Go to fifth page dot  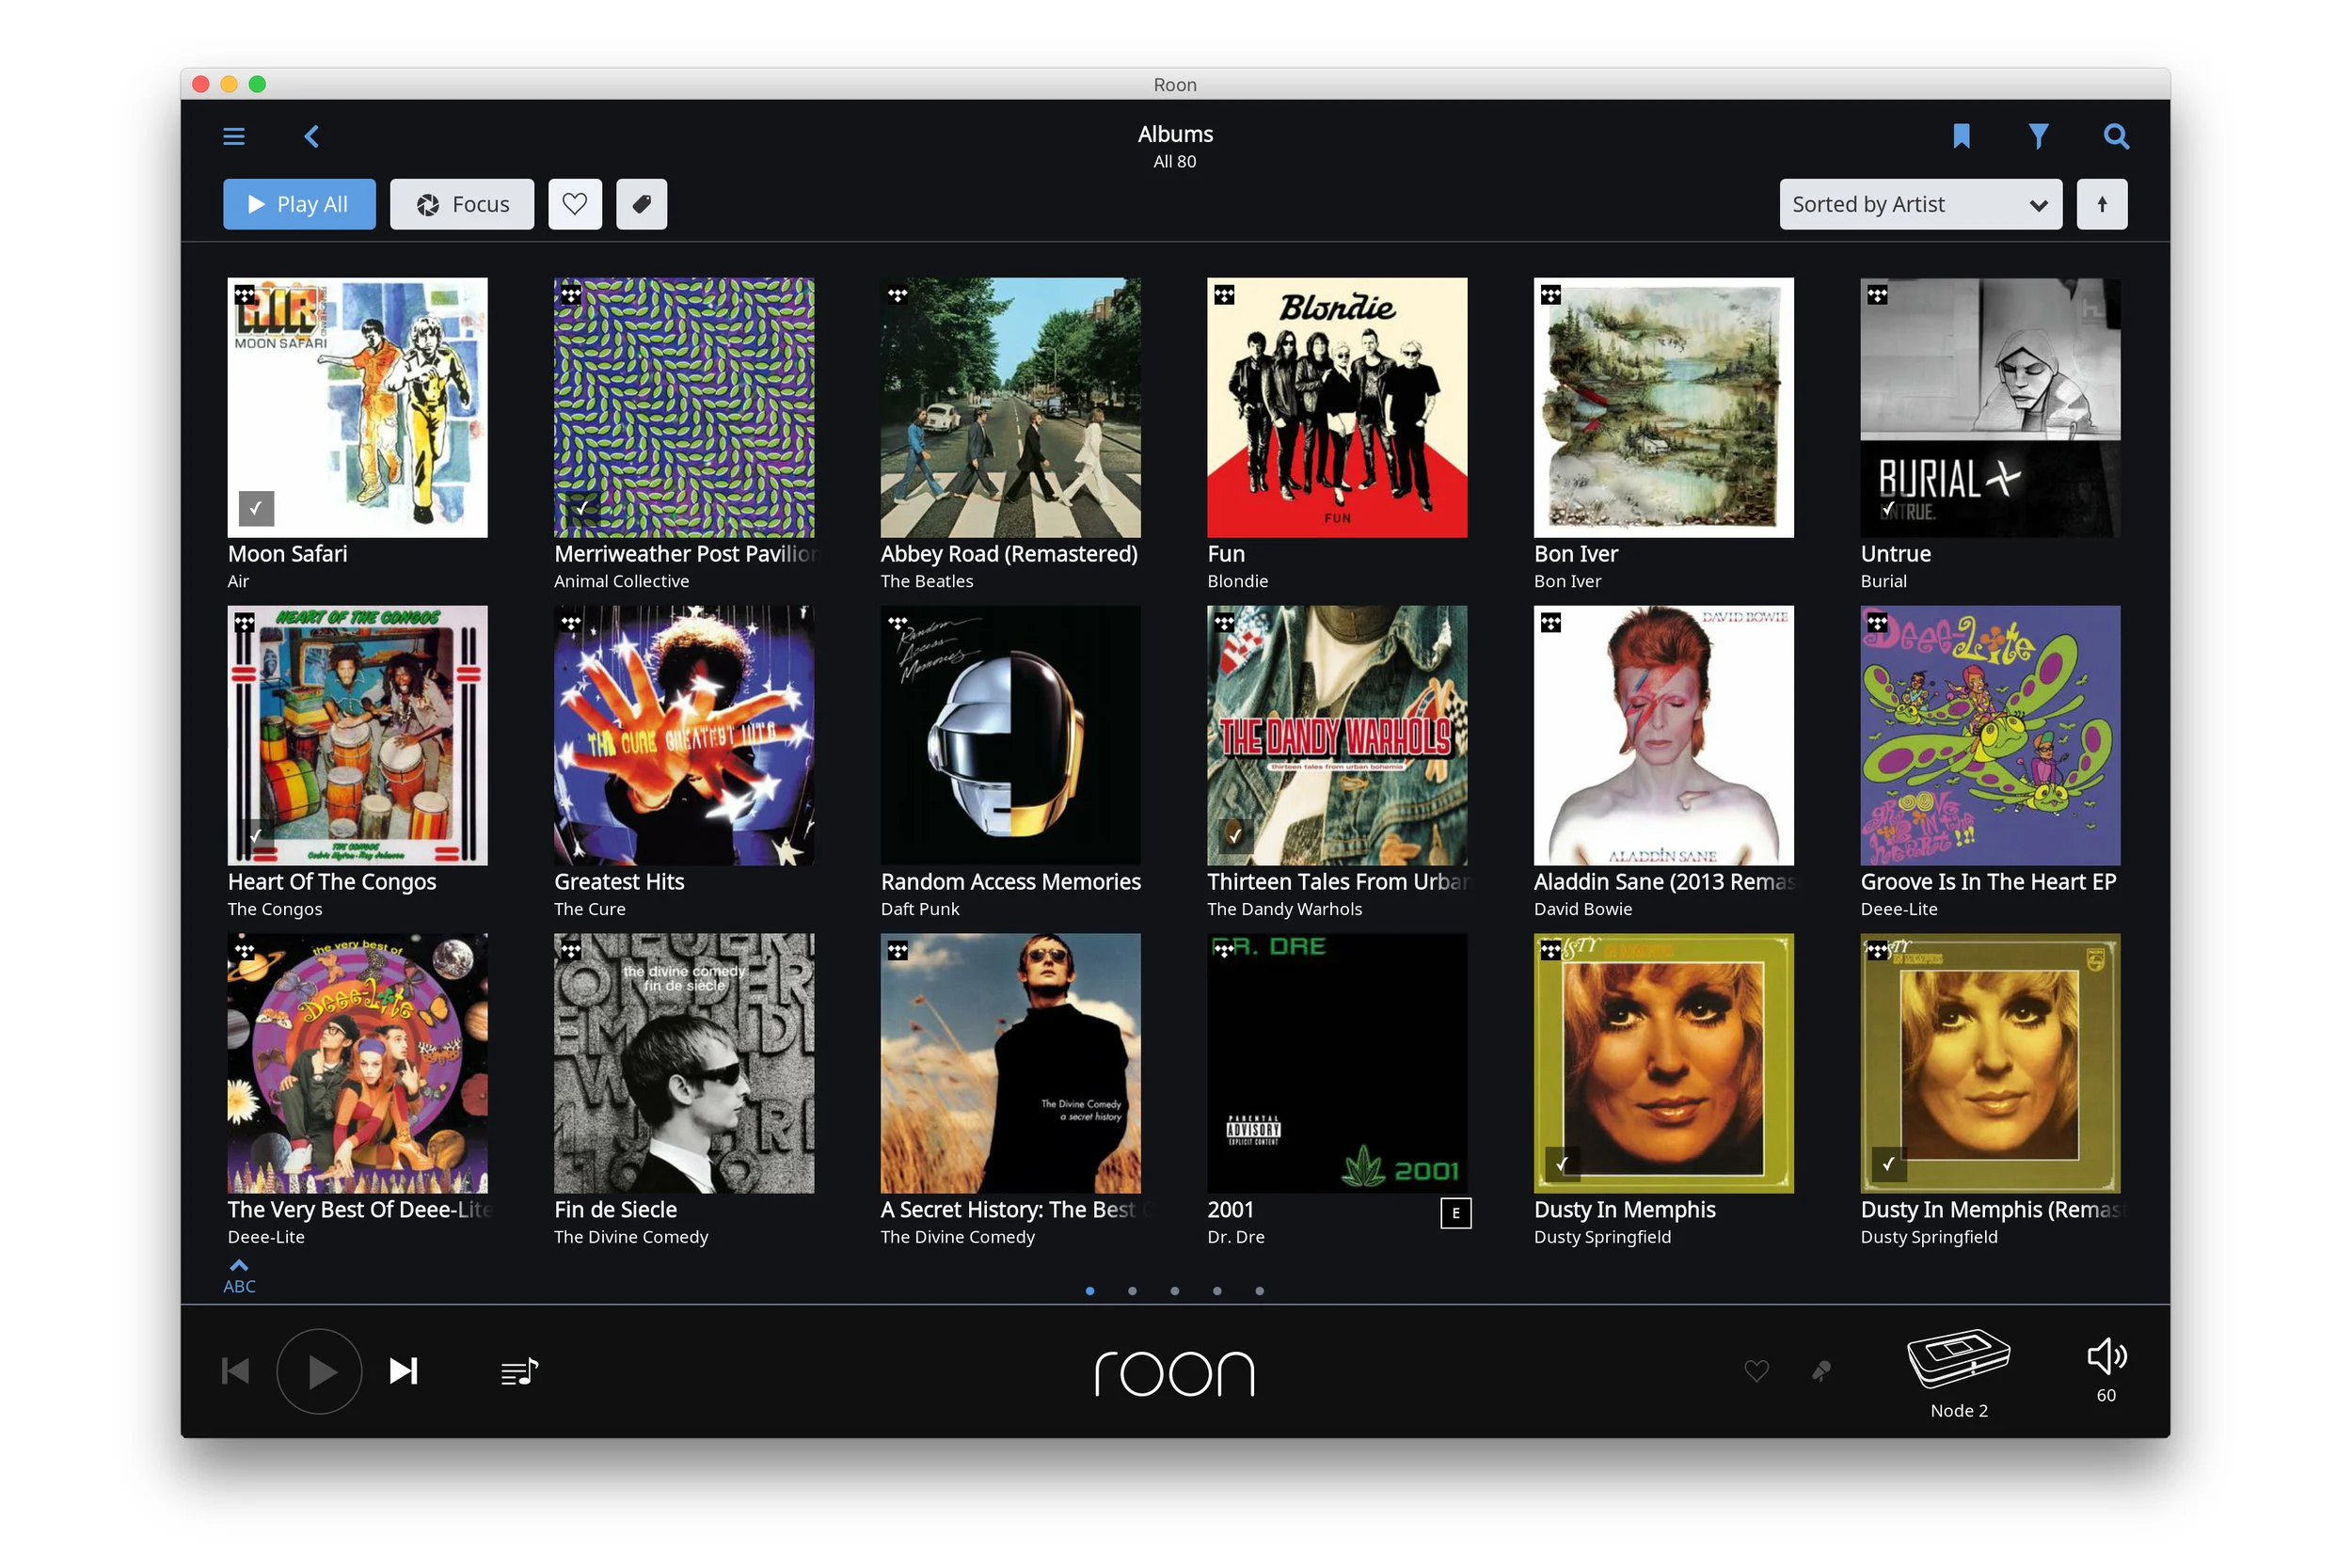coord(1260,1291)
